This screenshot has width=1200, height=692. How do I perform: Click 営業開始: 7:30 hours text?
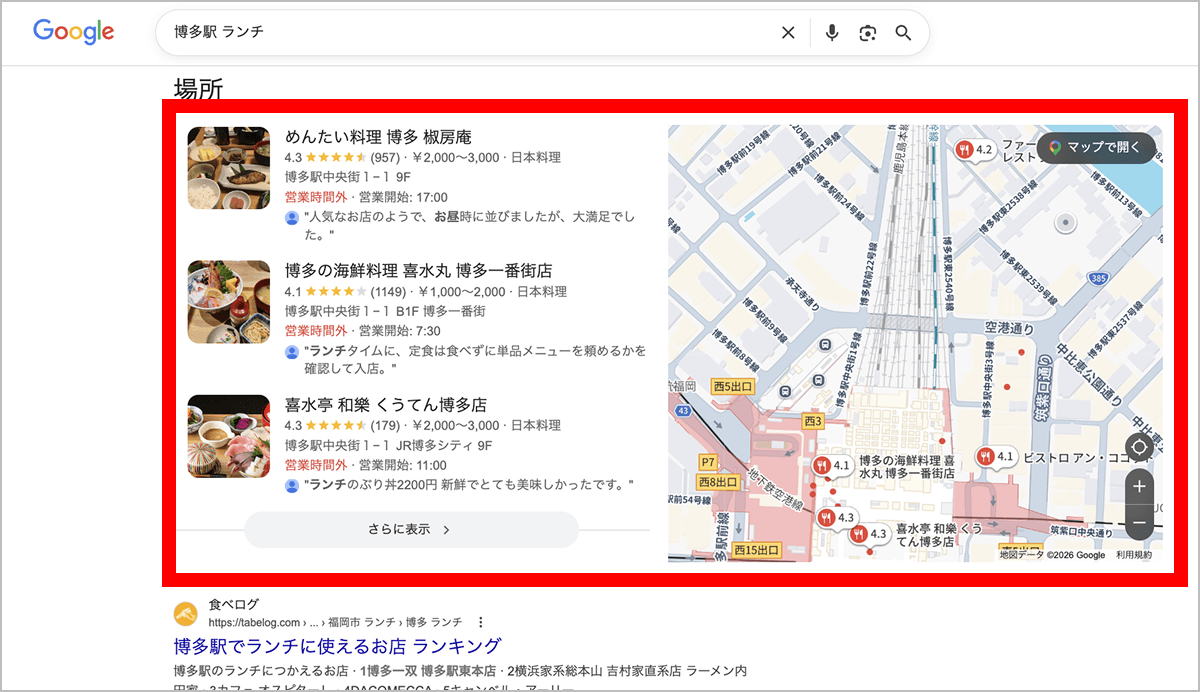(x=400, y=332)
